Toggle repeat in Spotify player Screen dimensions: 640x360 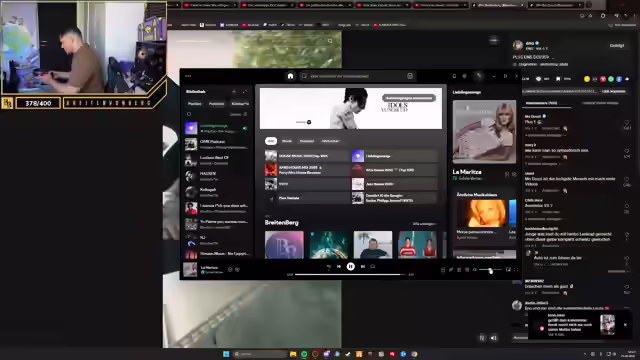point(373,267)
